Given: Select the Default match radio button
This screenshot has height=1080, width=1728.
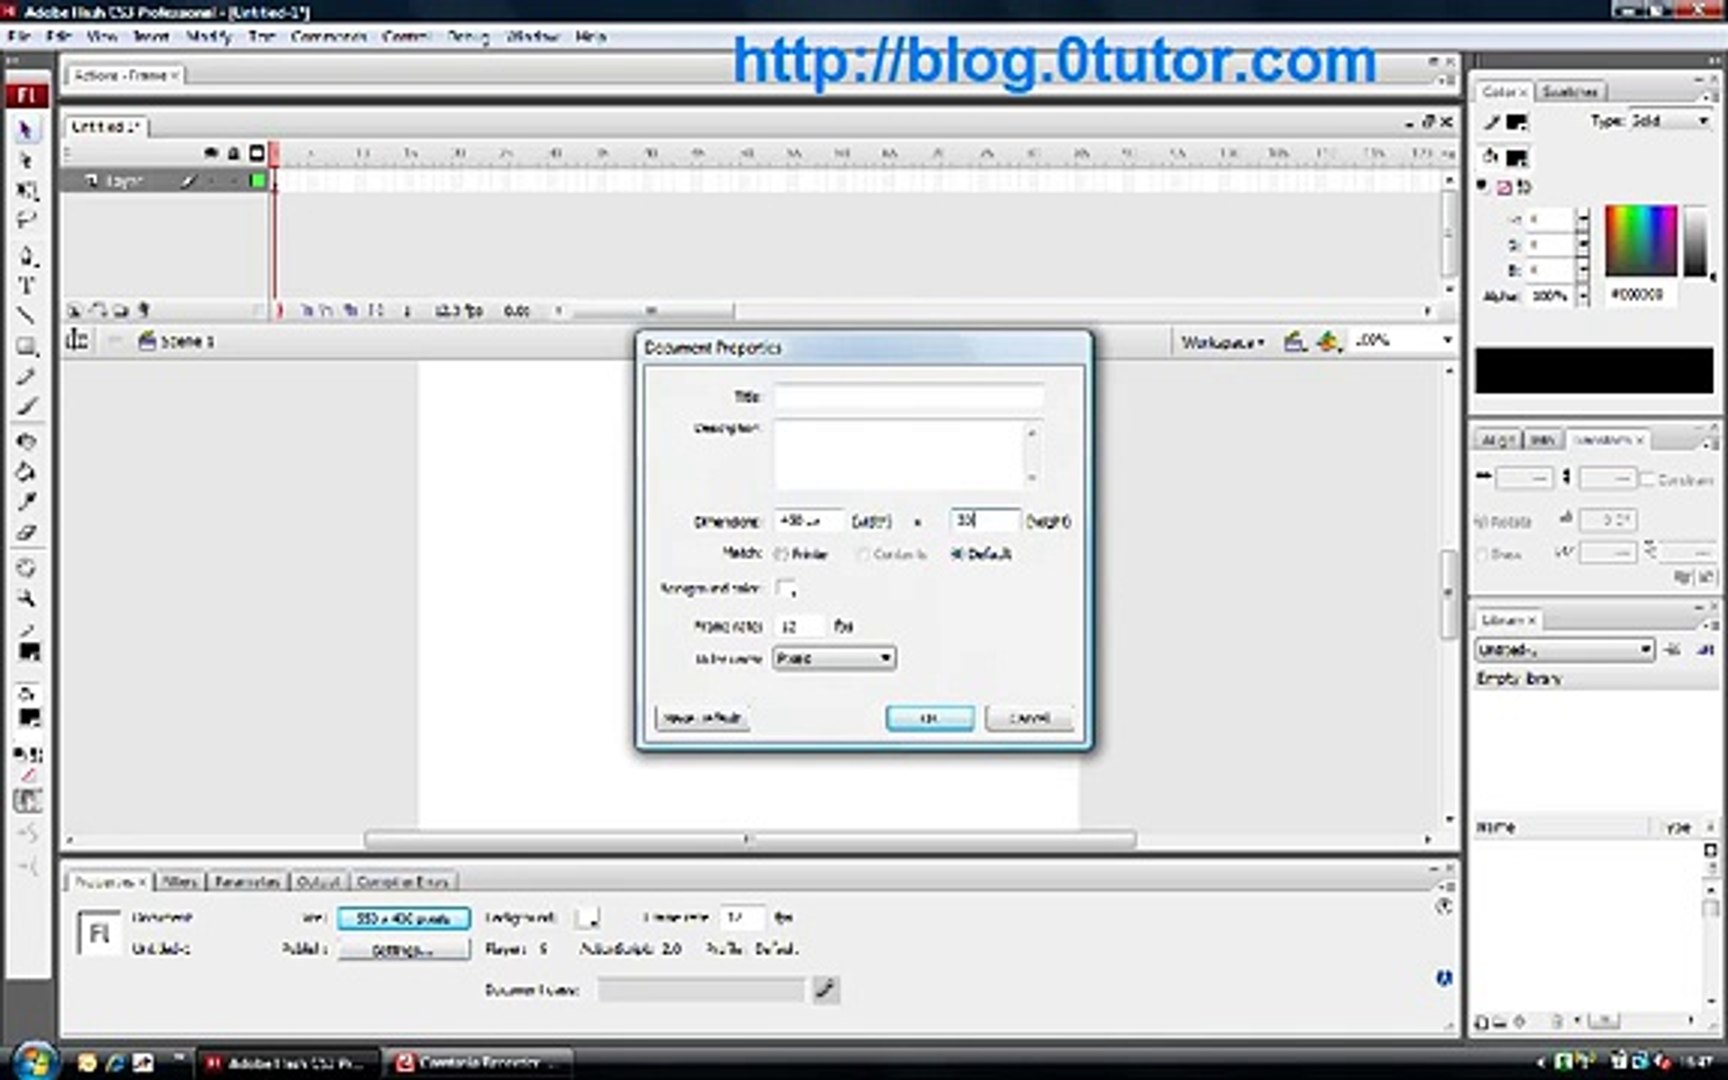Looking at the screenshot, I should (x=957, y=554).
